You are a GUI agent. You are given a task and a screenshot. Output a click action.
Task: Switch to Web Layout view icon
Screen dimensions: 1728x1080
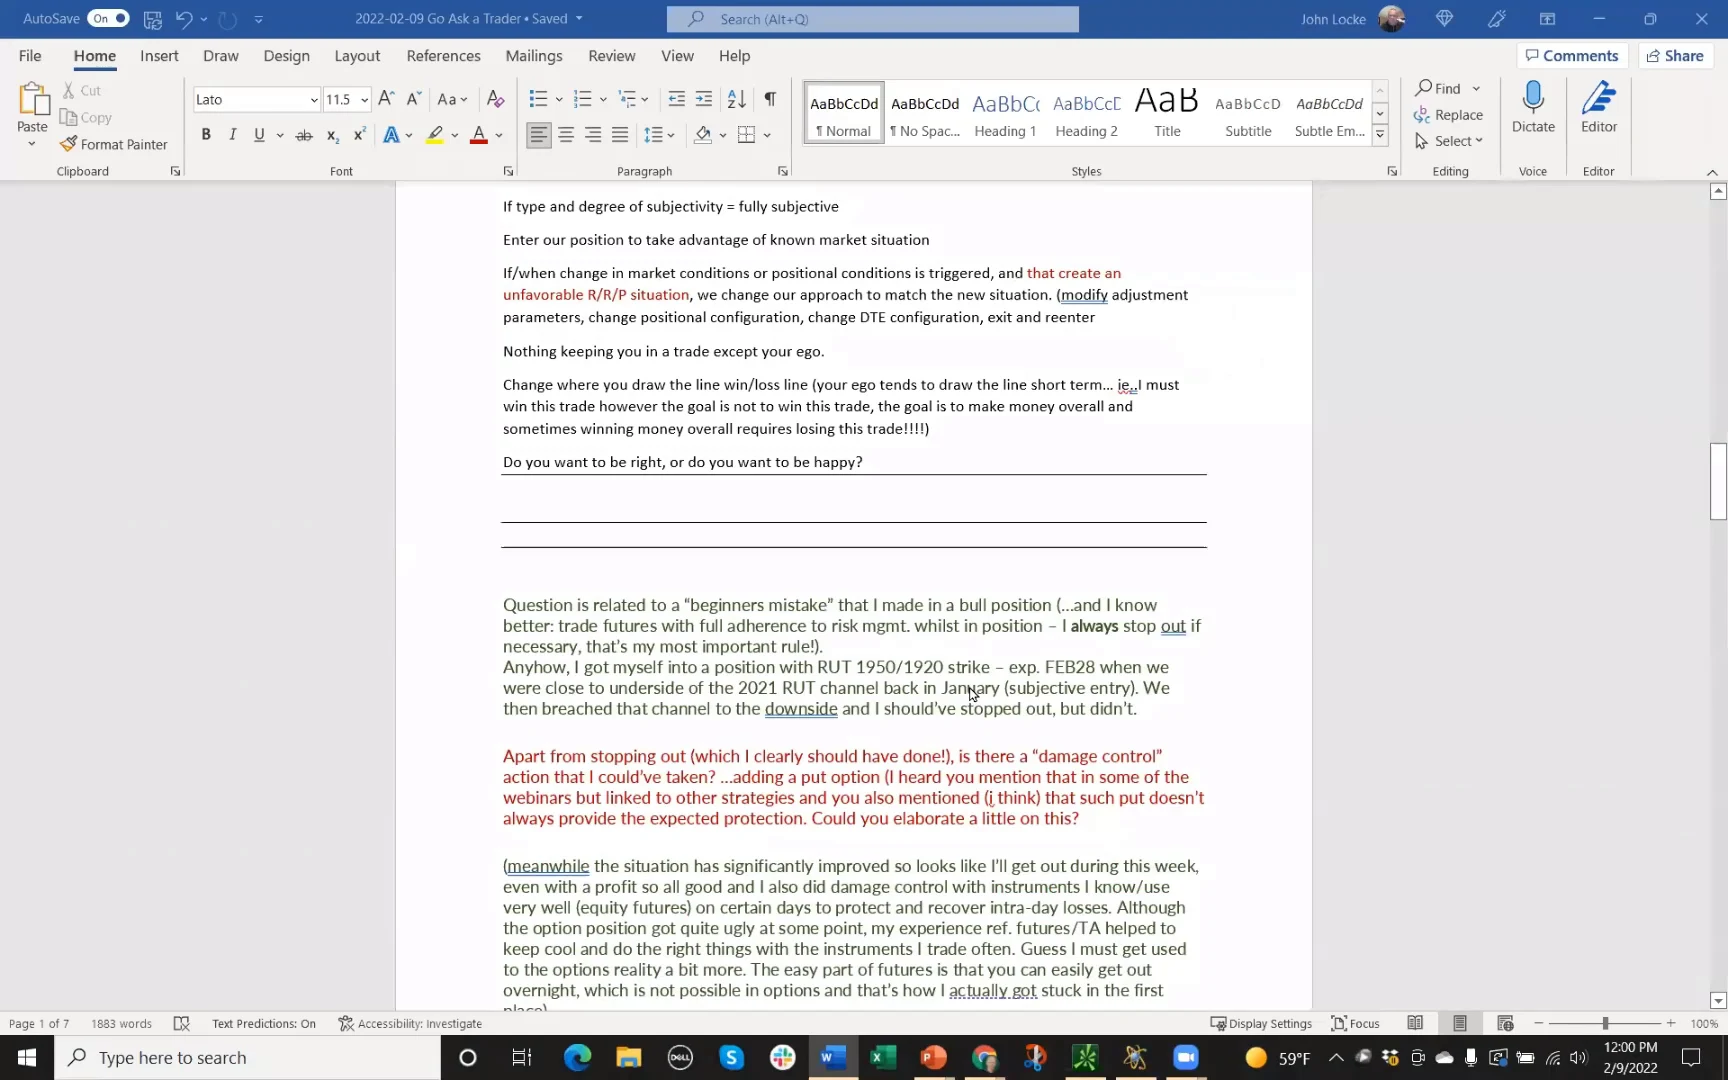1505,1023
